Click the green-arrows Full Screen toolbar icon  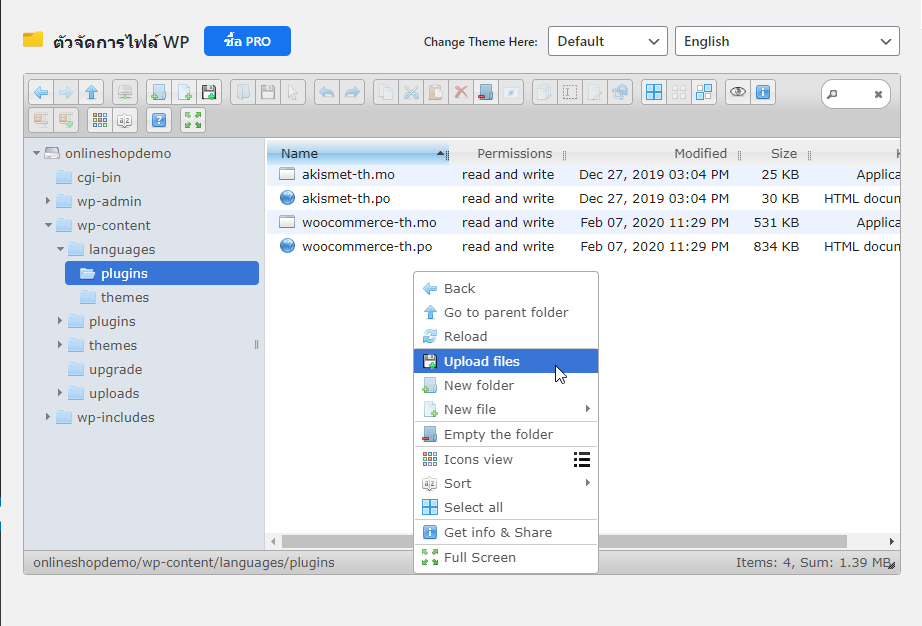coord(193,120)
